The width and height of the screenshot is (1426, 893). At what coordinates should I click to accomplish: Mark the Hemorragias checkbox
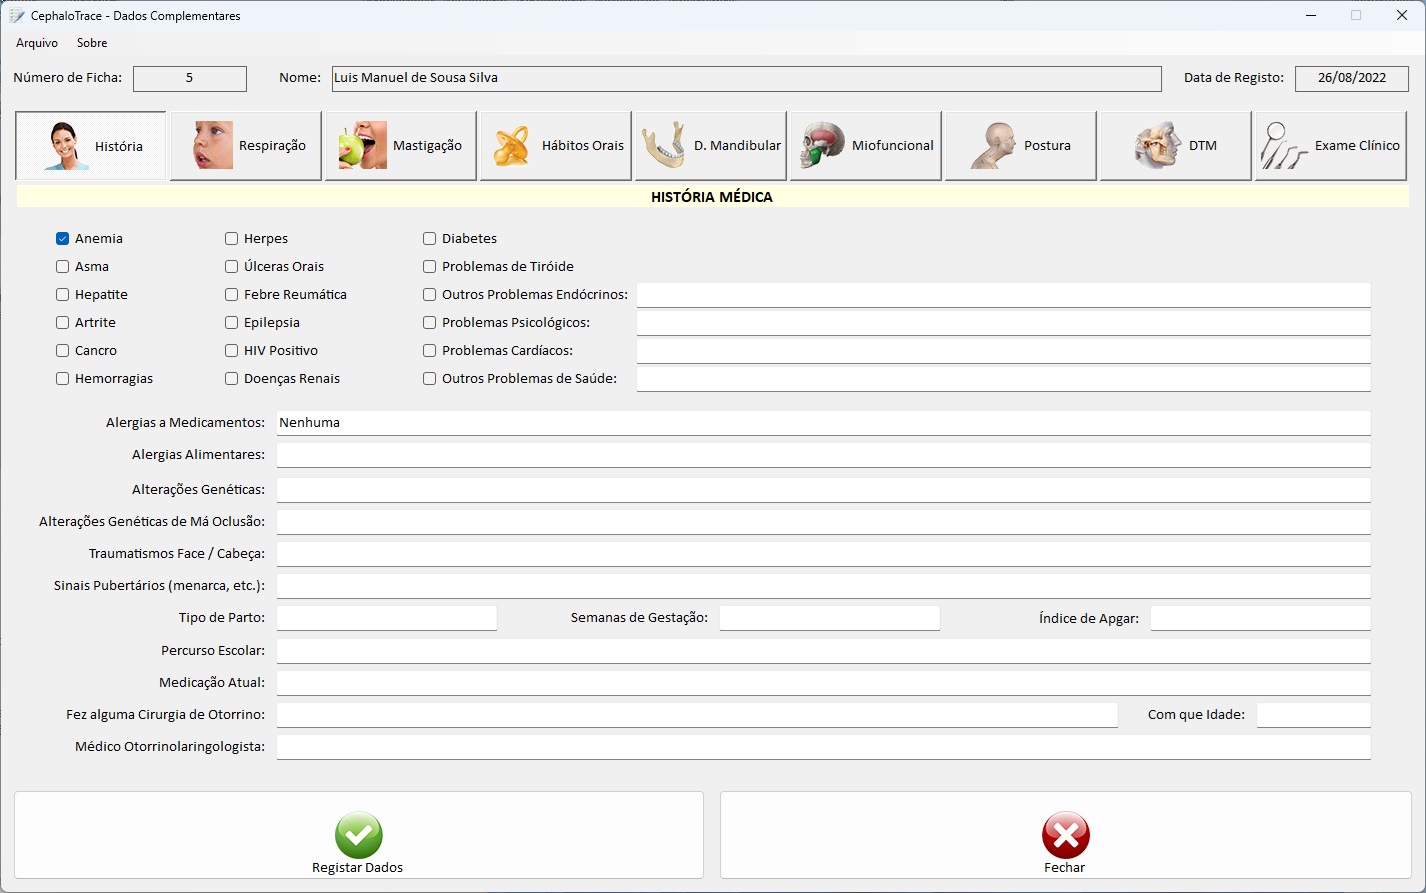tap(63, 379)
